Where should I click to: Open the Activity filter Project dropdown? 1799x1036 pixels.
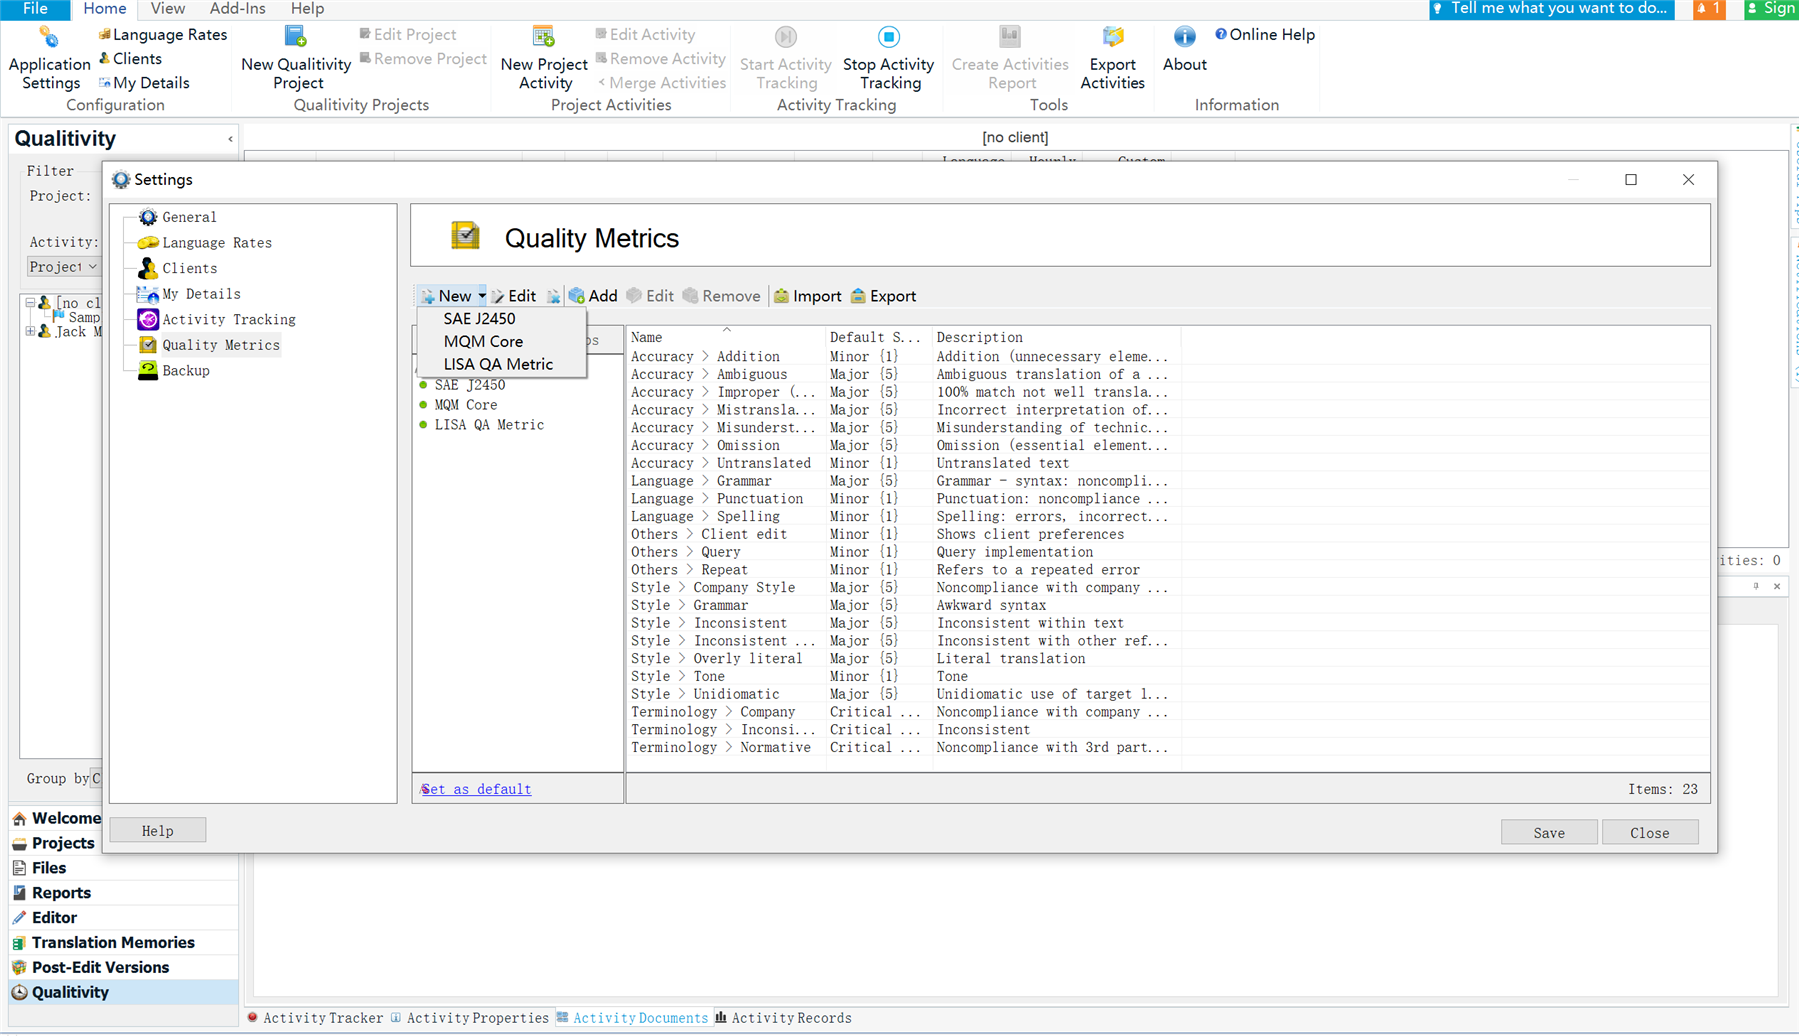63,267
